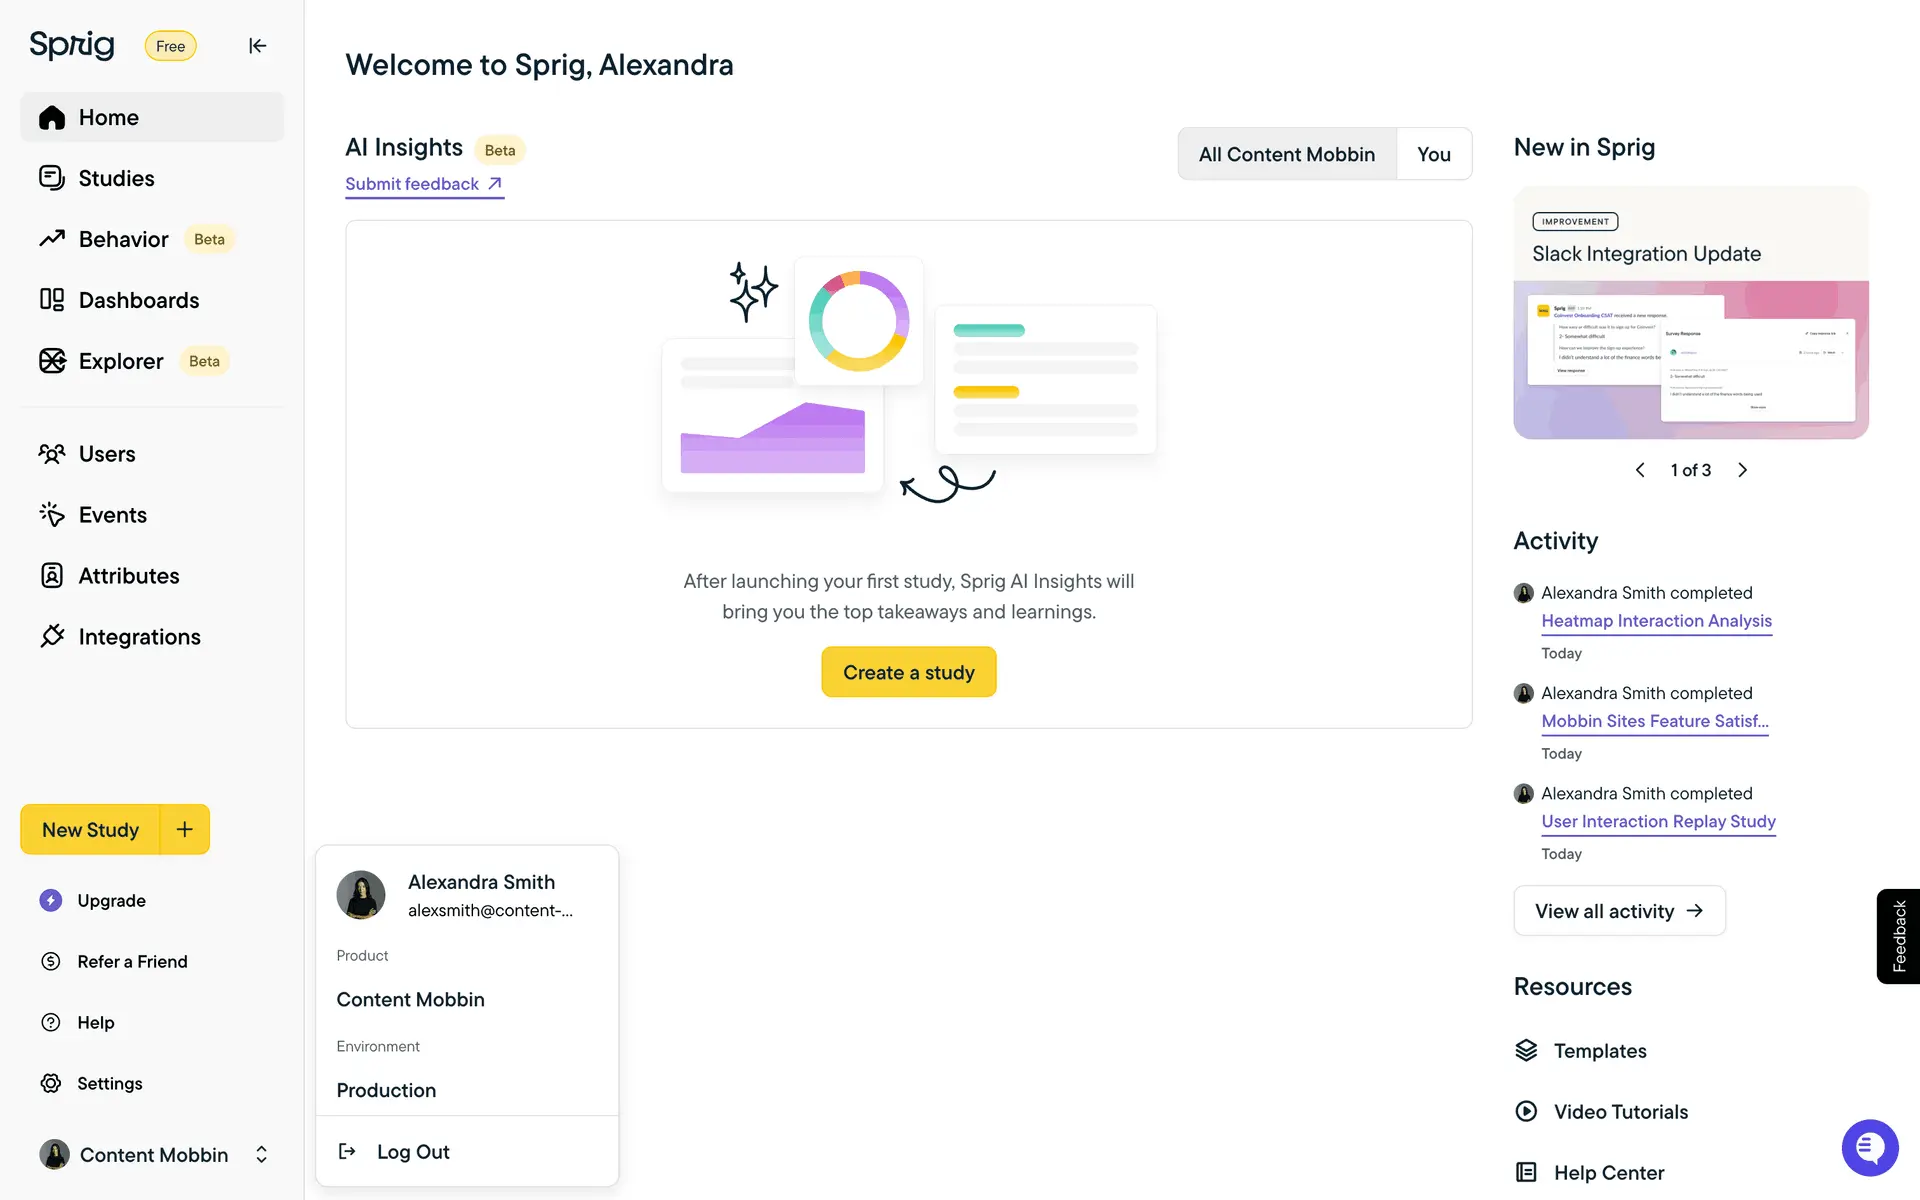Expand the Content Mobbin workspace switcher

pyautogui.click(x=261, y=1155)
